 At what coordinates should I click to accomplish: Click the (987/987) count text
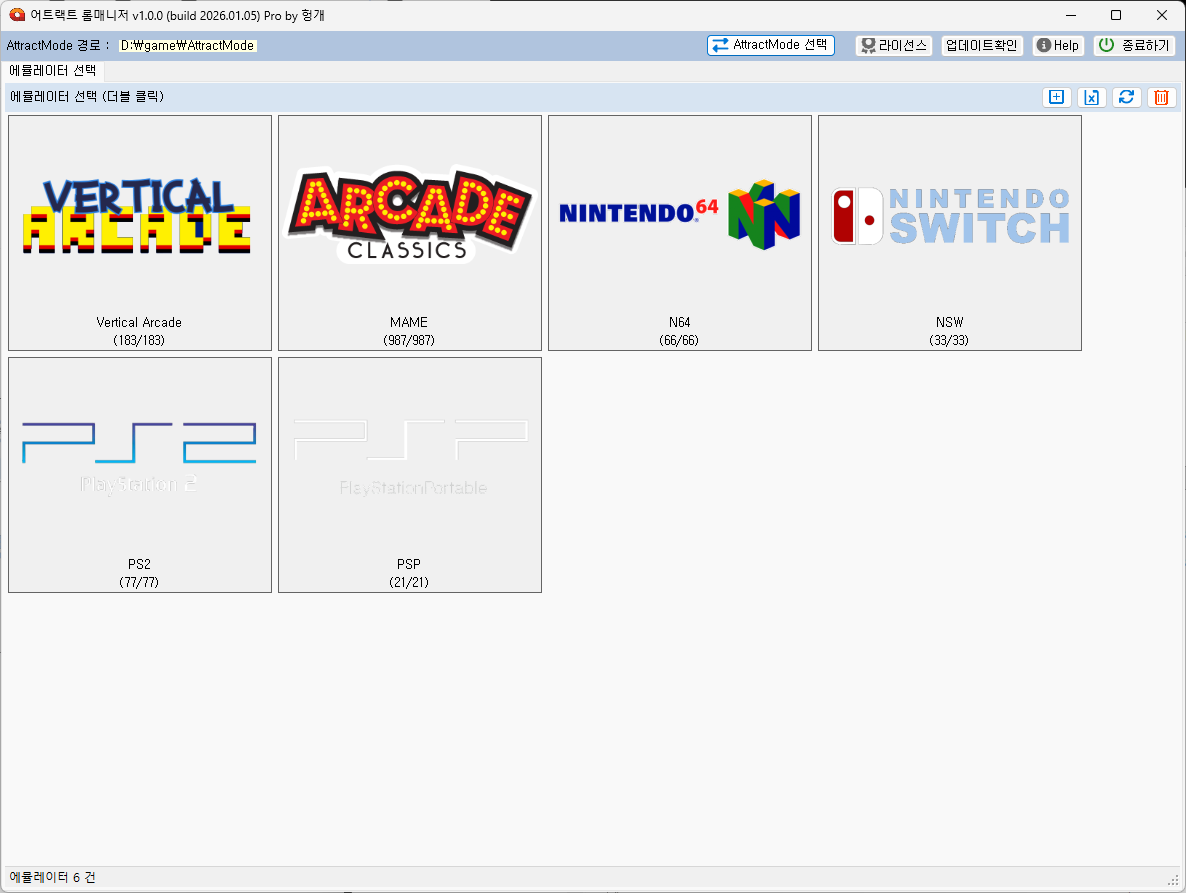[409, 340]
